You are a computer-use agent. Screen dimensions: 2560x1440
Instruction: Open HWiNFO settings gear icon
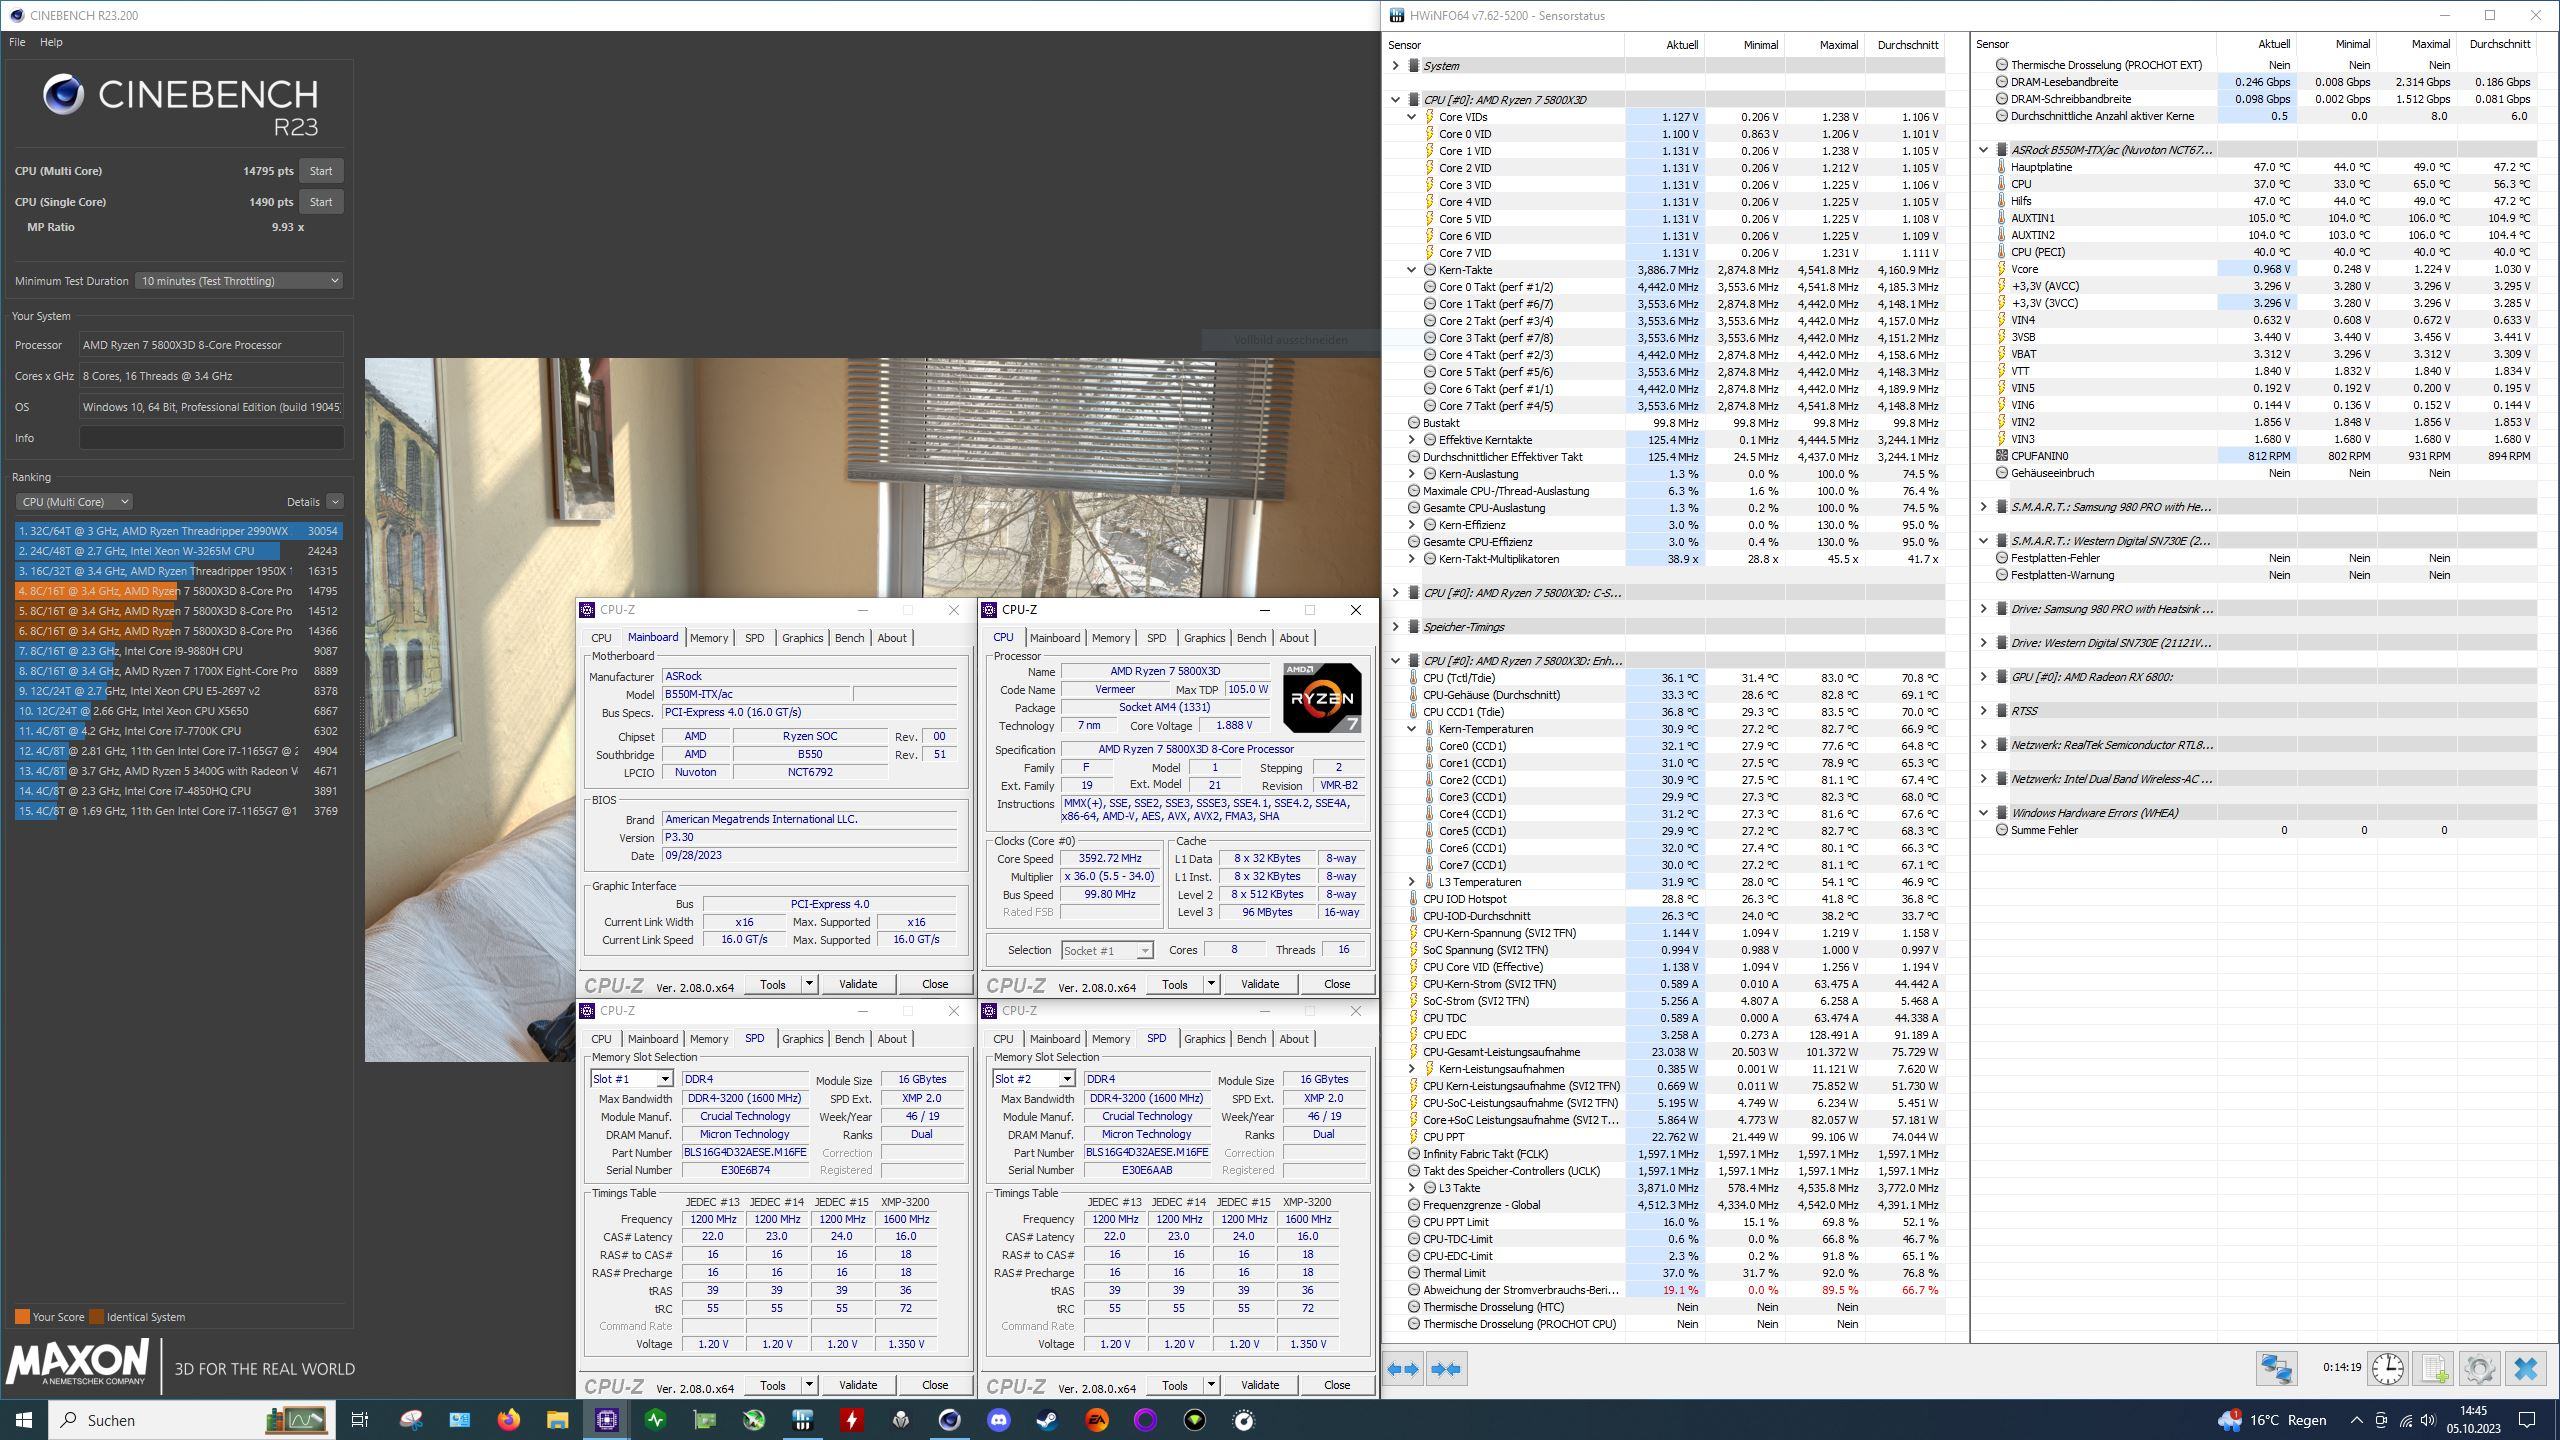coord(2479,1368)
